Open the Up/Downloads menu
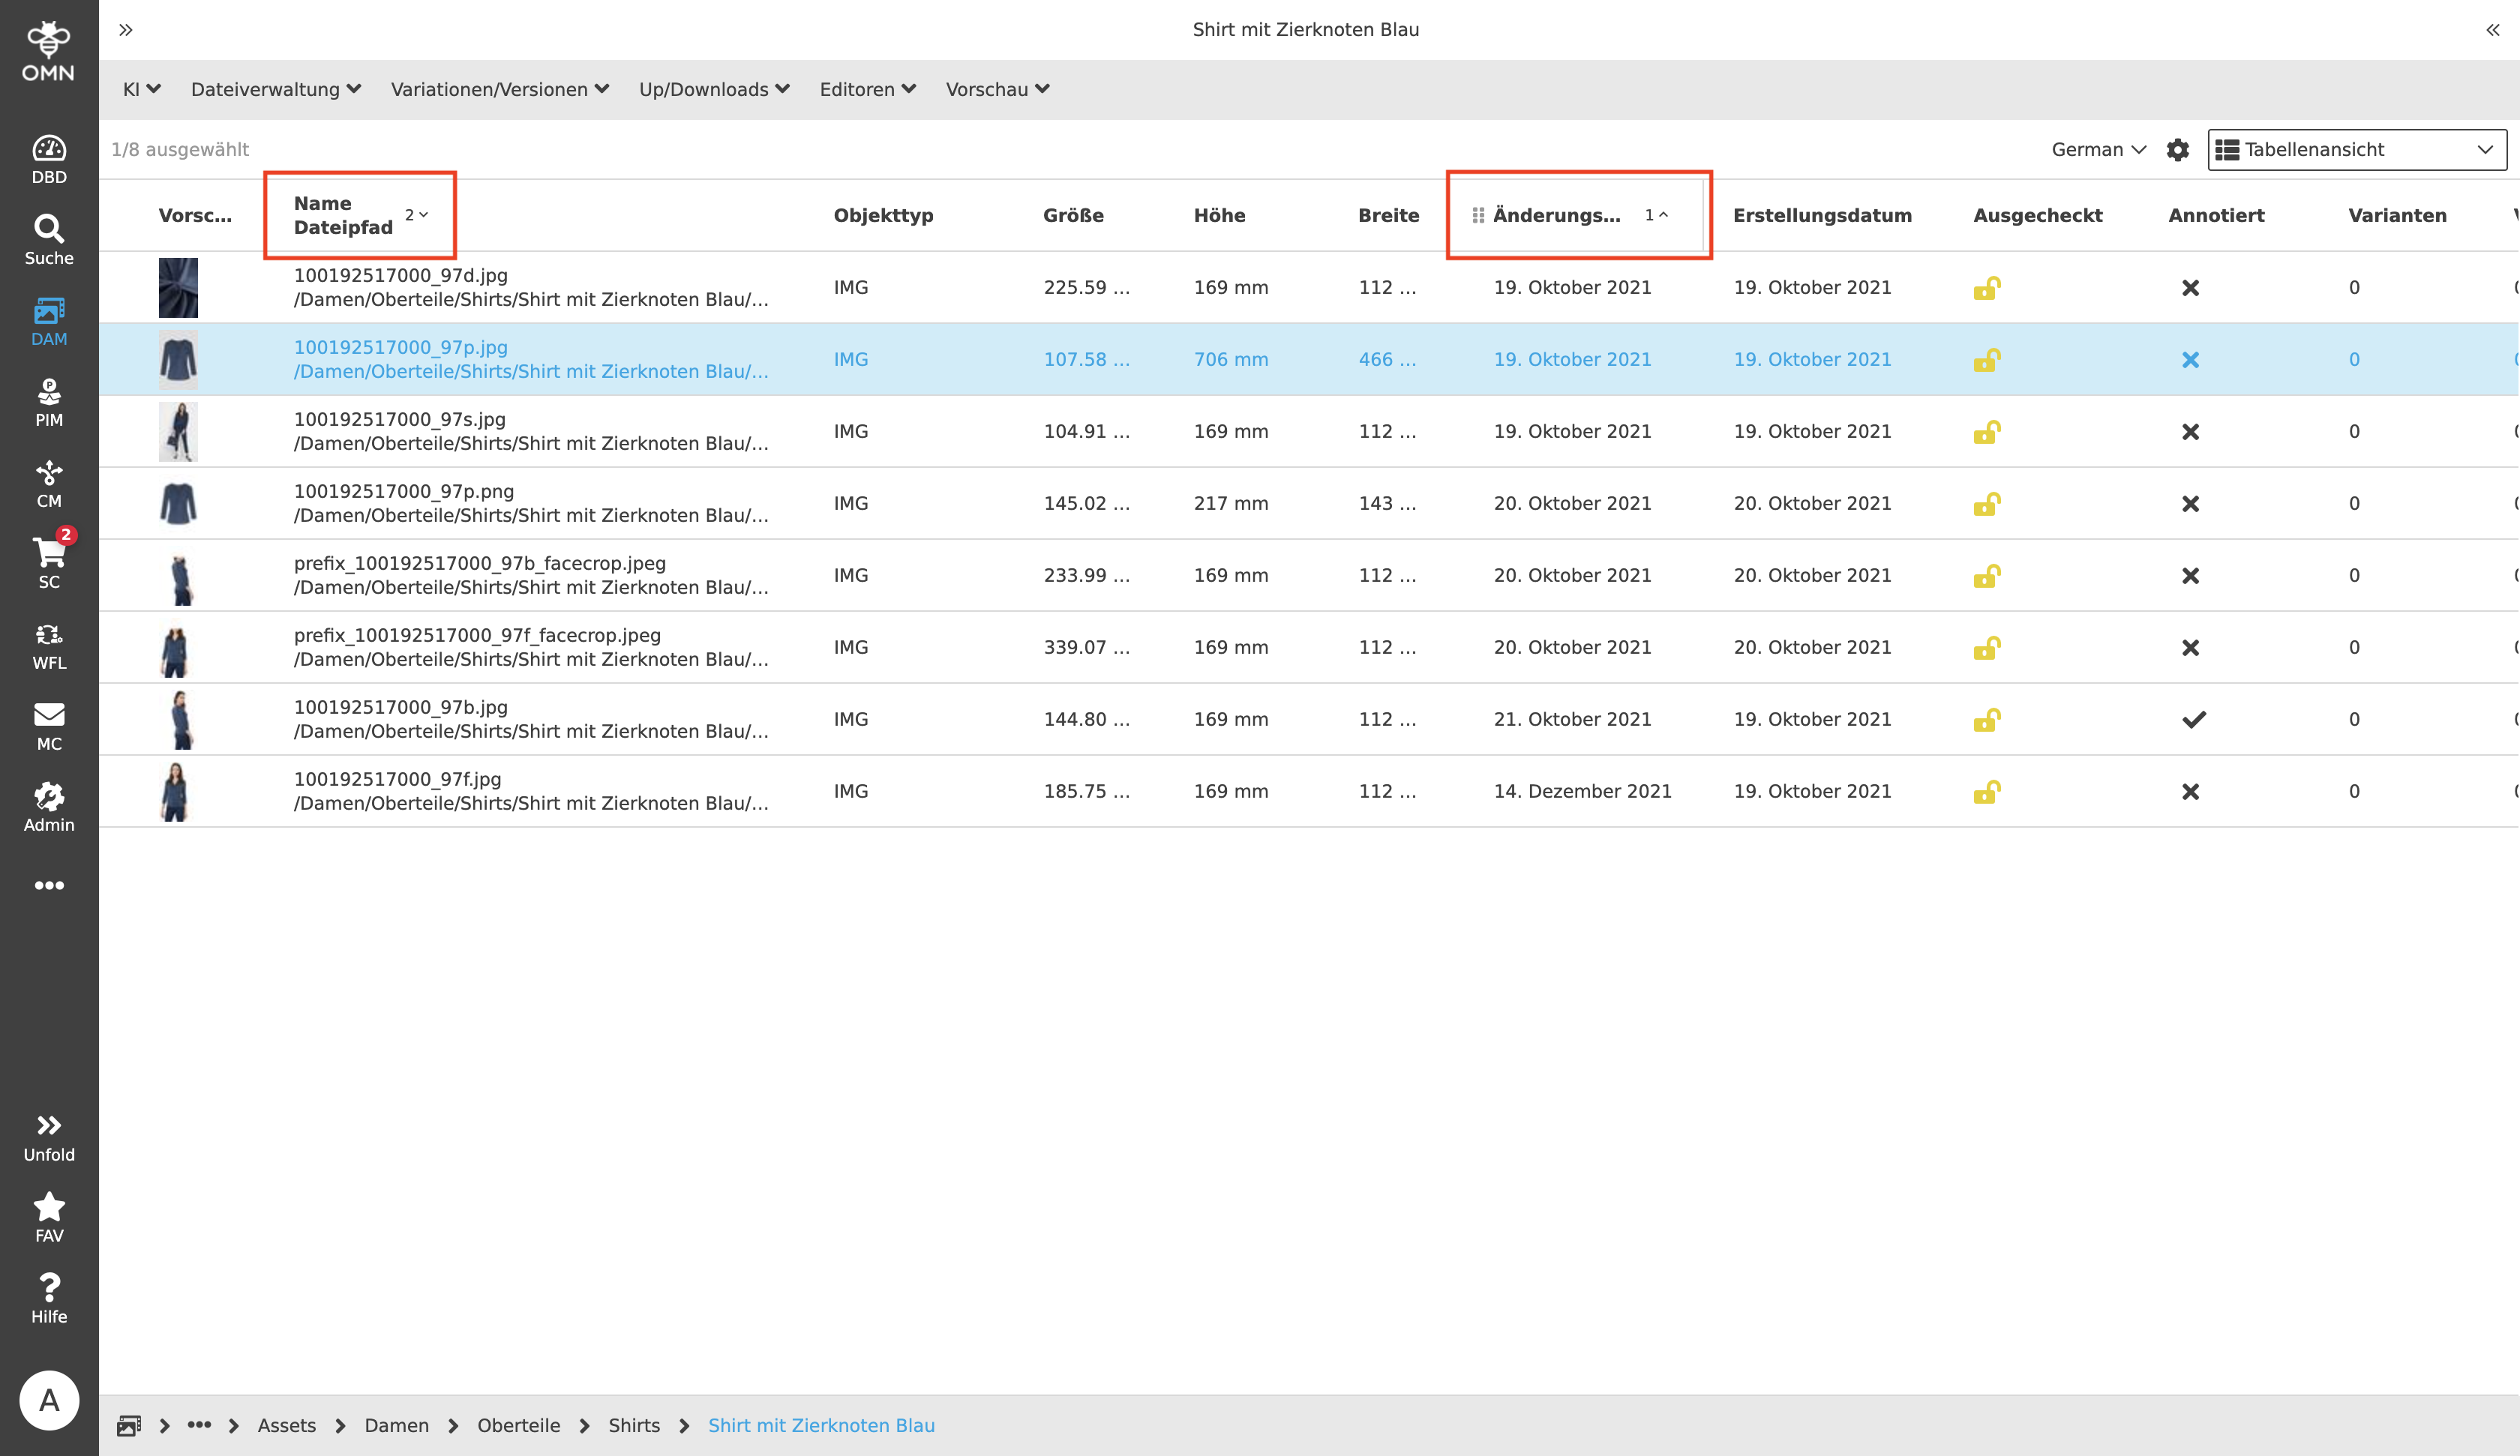Image resolution: width=2520 pixels, height=1456 pixels. point(713,90)
